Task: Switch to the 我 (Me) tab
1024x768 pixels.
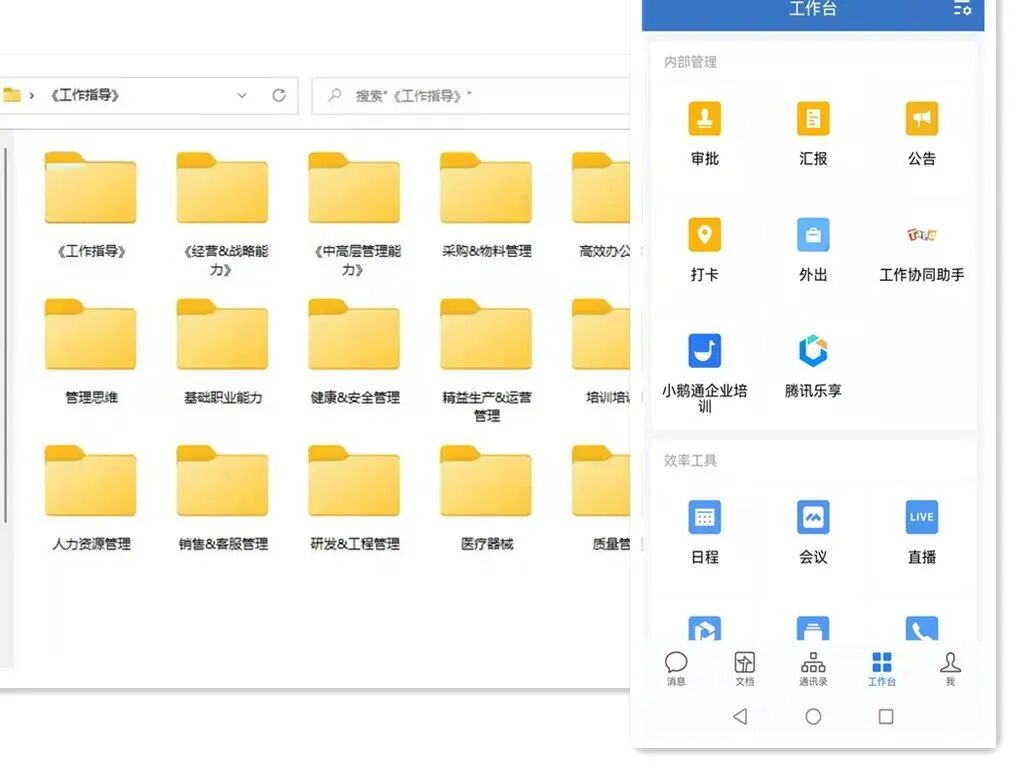Action: [x=950, y=667]
